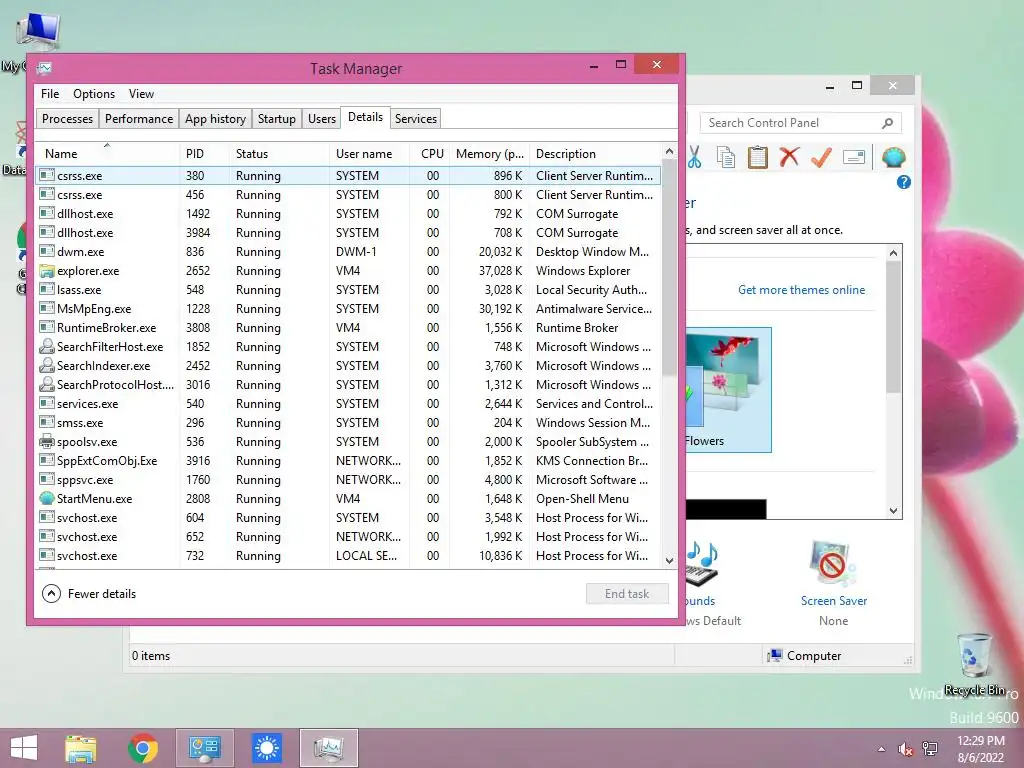Screen dimensions: 1024x768
Task: Sort by the Description column header
Action: pos(594,153)
